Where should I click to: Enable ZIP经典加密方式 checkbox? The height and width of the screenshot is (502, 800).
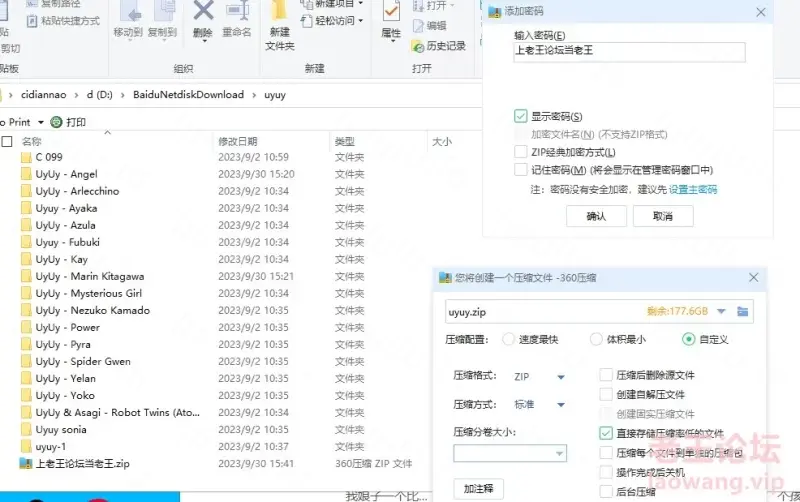520,152
